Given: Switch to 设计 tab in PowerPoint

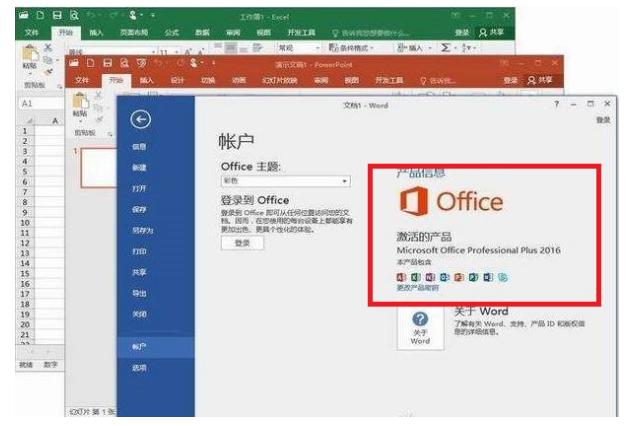Looking at the screenshot, I should tap(177, 80).
